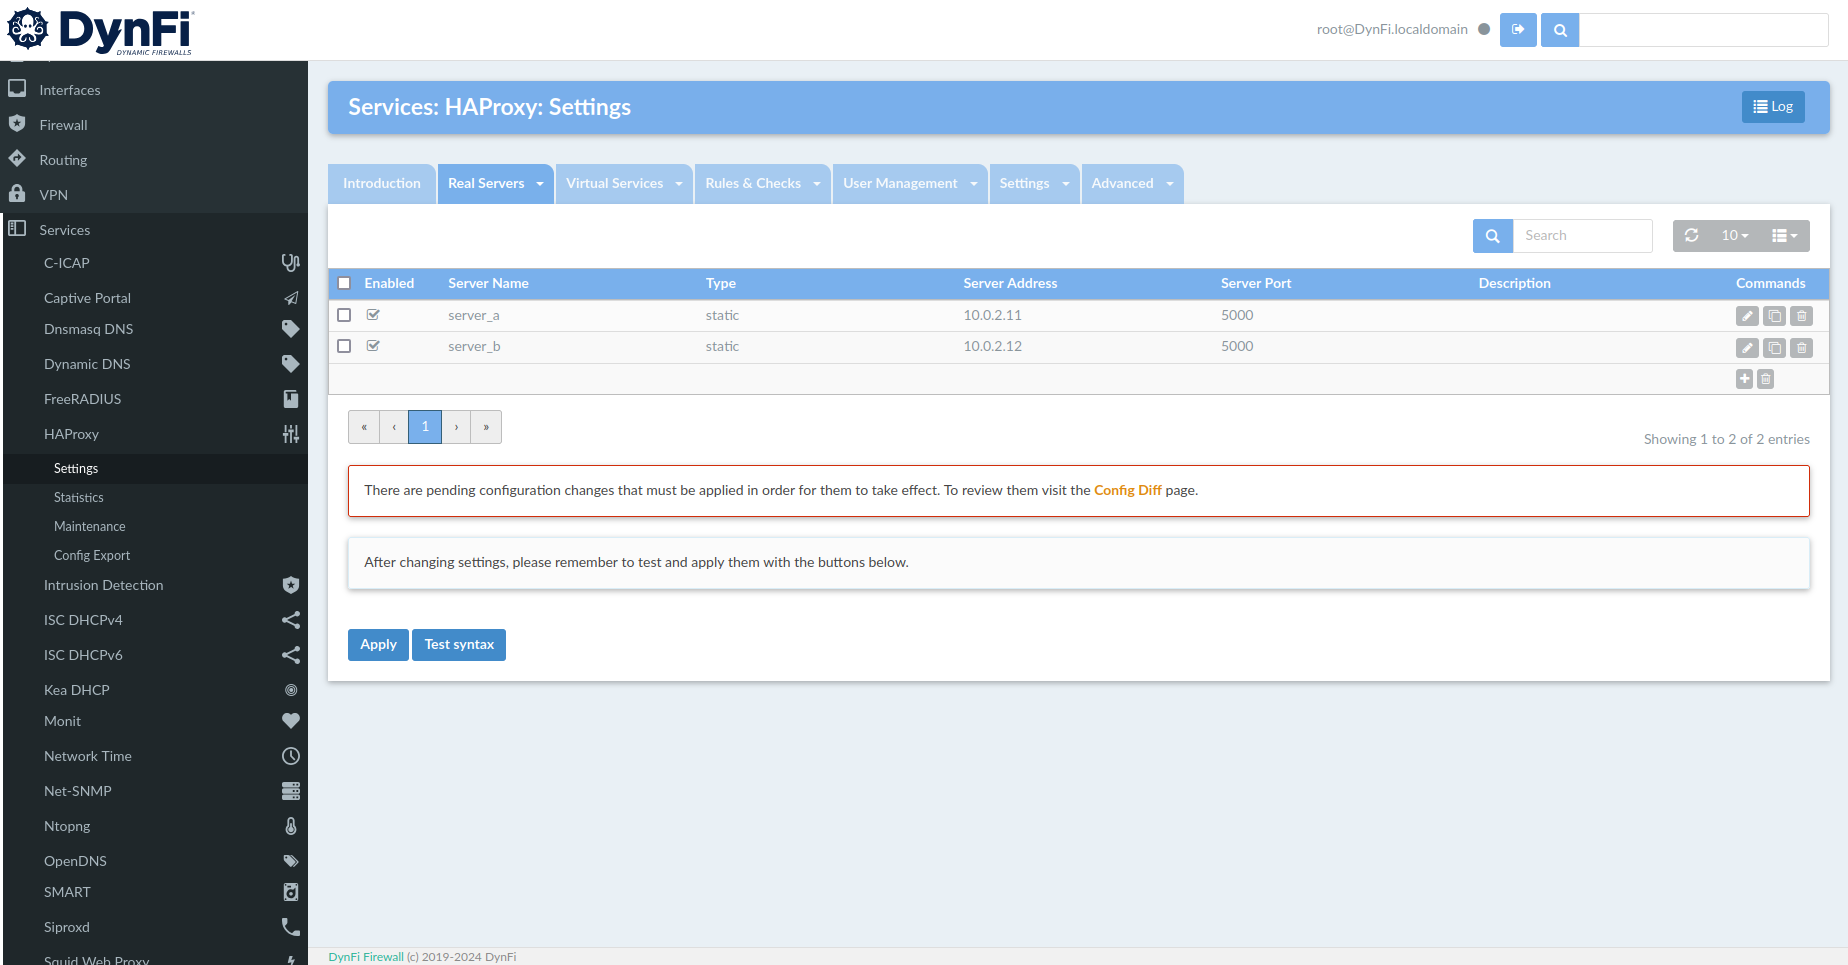Open Maintenance under HAProxy
Screen dimensions: 1848x965
(x=90, y=526)
